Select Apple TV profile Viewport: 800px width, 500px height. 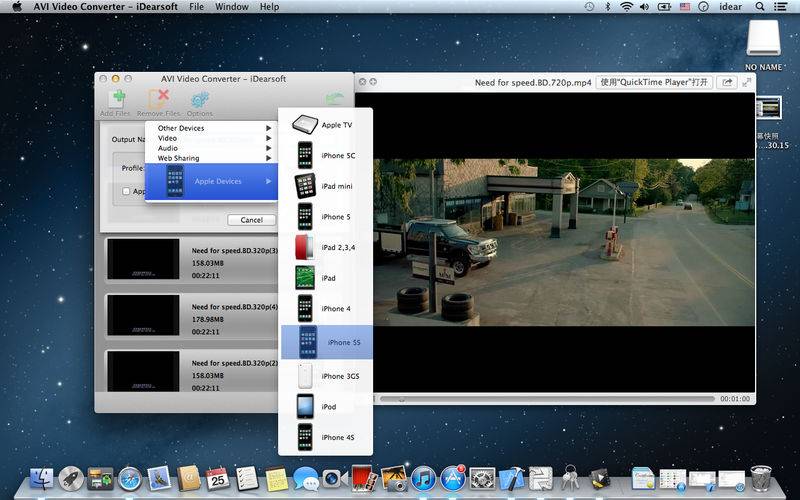point(326,125)
